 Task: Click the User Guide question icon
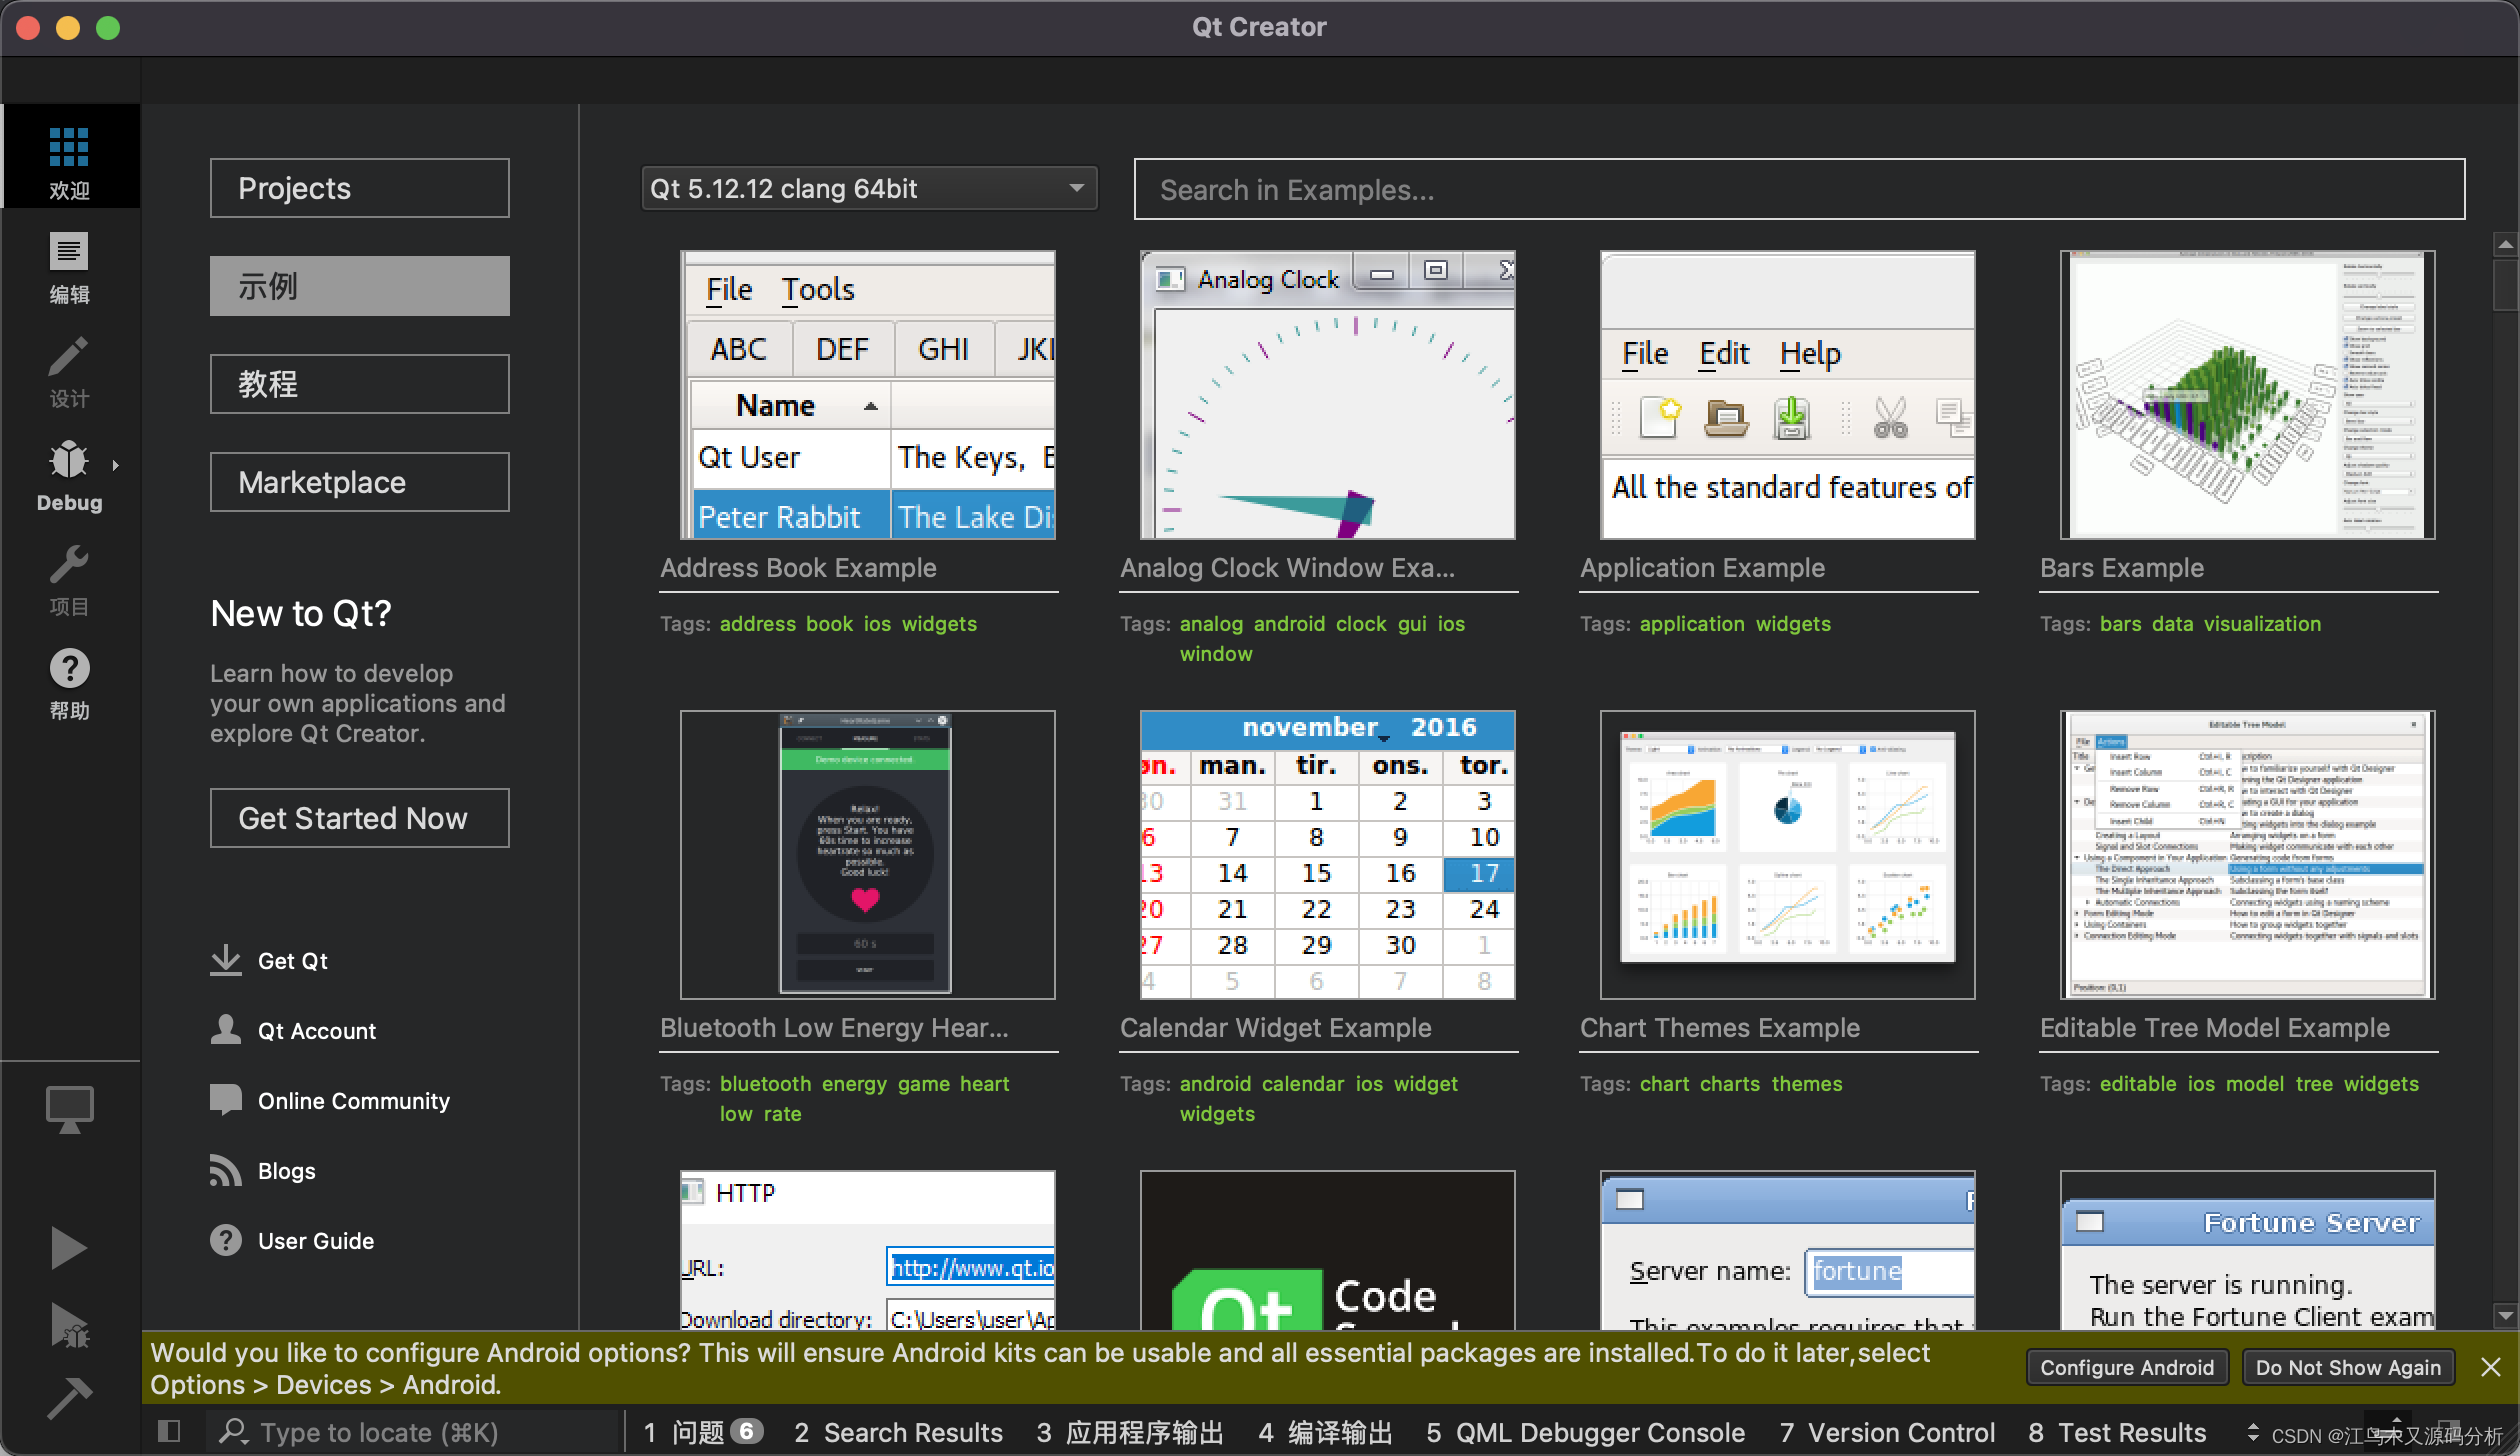click(x=226, y=1240)
